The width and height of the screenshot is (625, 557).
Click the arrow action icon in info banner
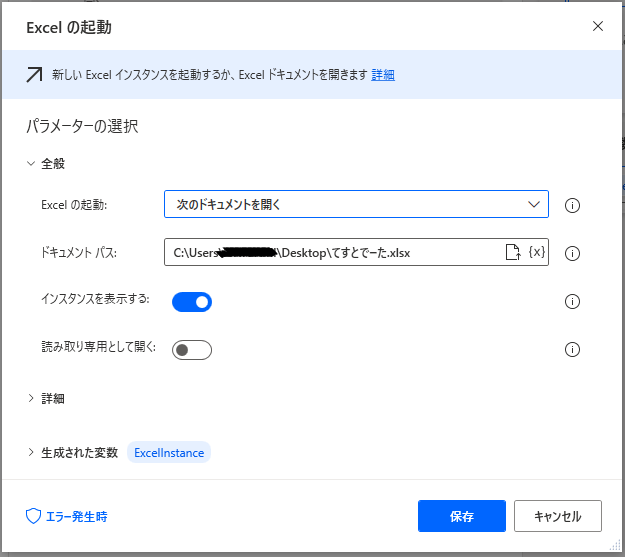(34, 74)
